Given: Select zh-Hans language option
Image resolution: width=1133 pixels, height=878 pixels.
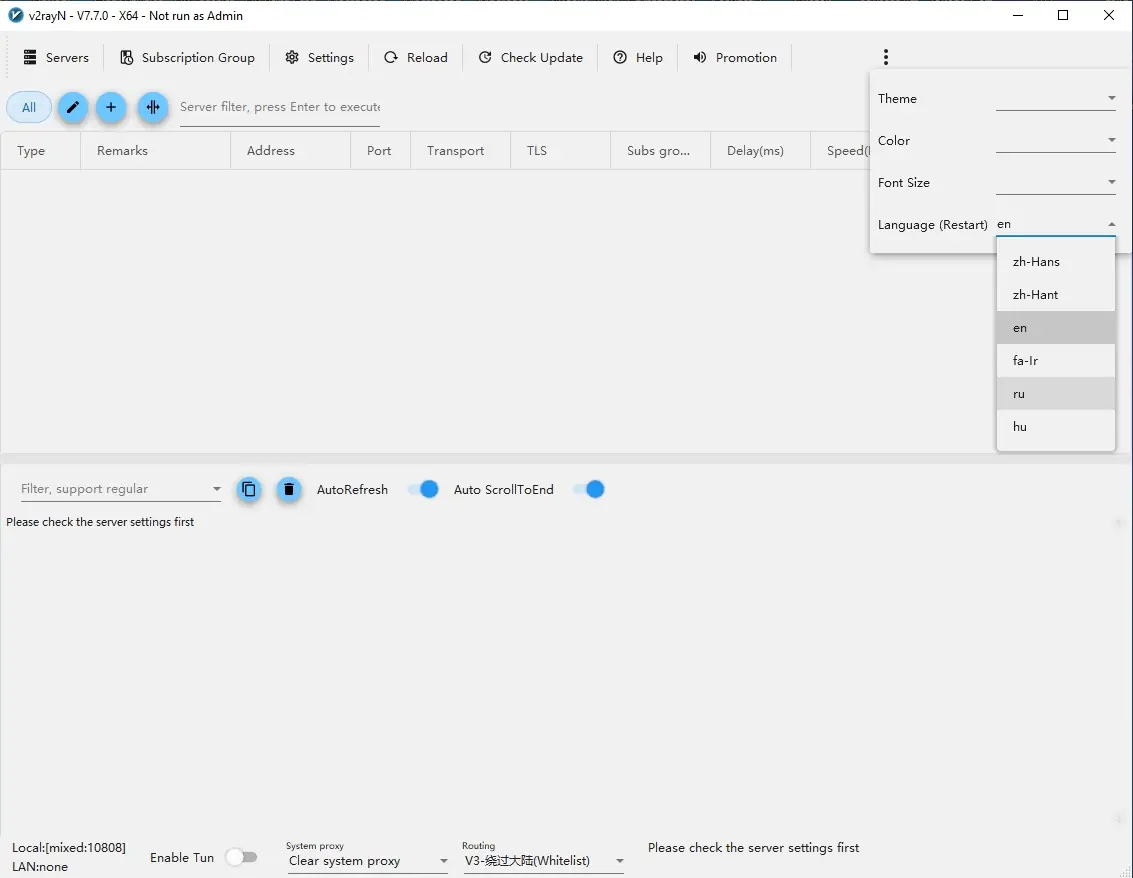Looking at the screenshot, I should pyautogui.click(x=1056, y=262).
